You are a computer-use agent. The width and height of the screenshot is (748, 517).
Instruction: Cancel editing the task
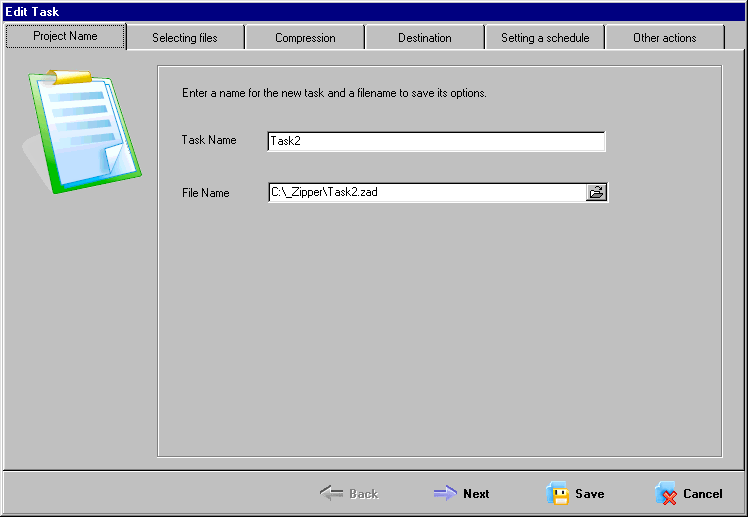pyautogui.click(x=688, y=494)
